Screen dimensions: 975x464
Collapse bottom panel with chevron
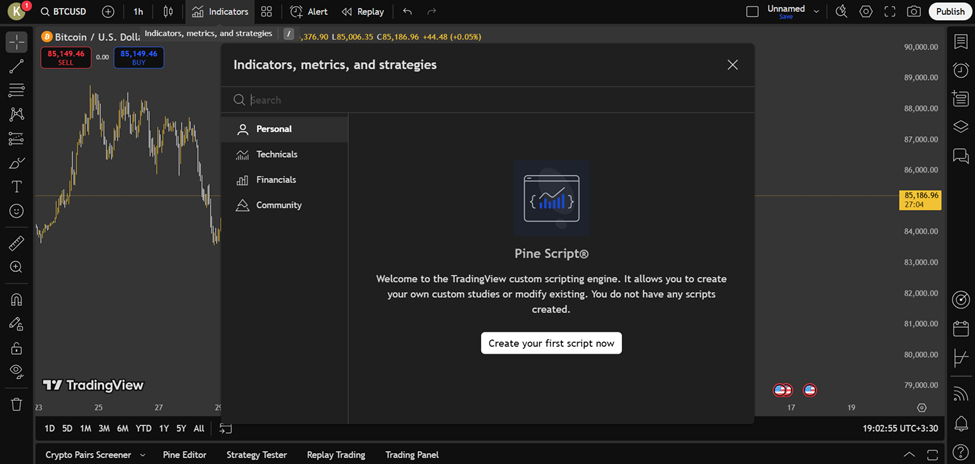pos(909,455)
